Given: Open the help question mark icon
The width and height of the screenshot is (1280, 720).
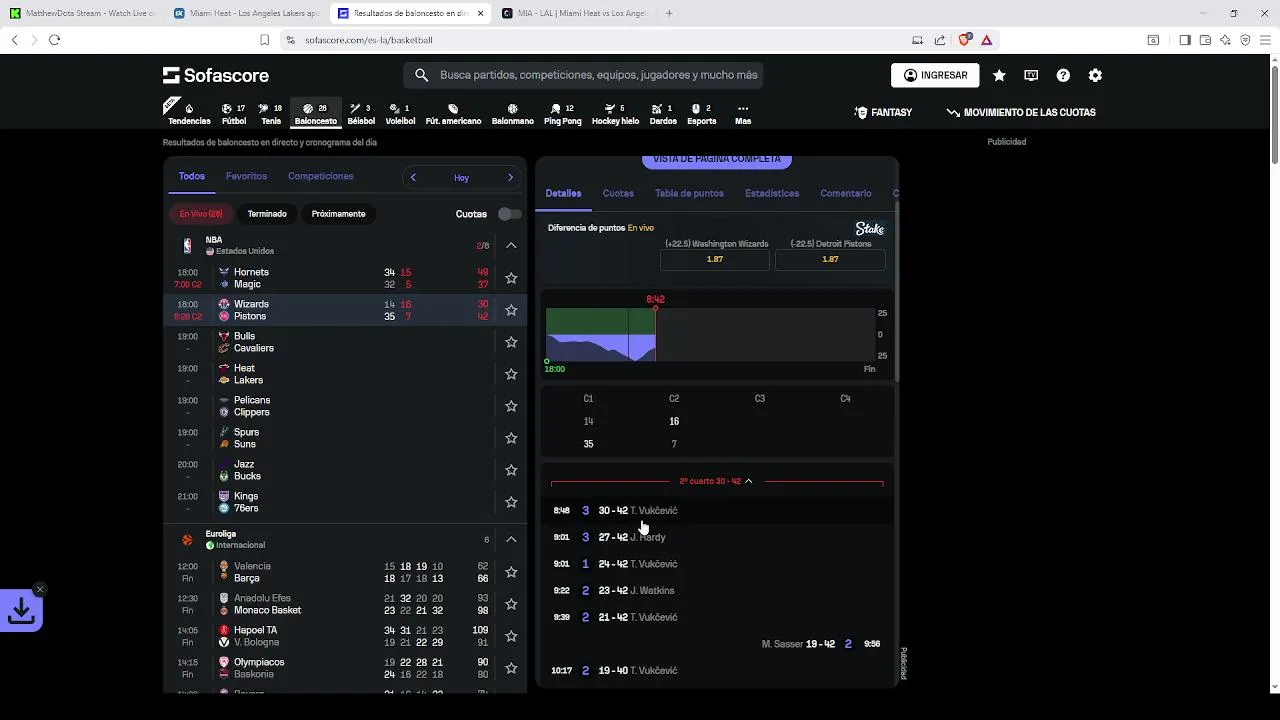Looking at the screenshot, I should 1063,75.
